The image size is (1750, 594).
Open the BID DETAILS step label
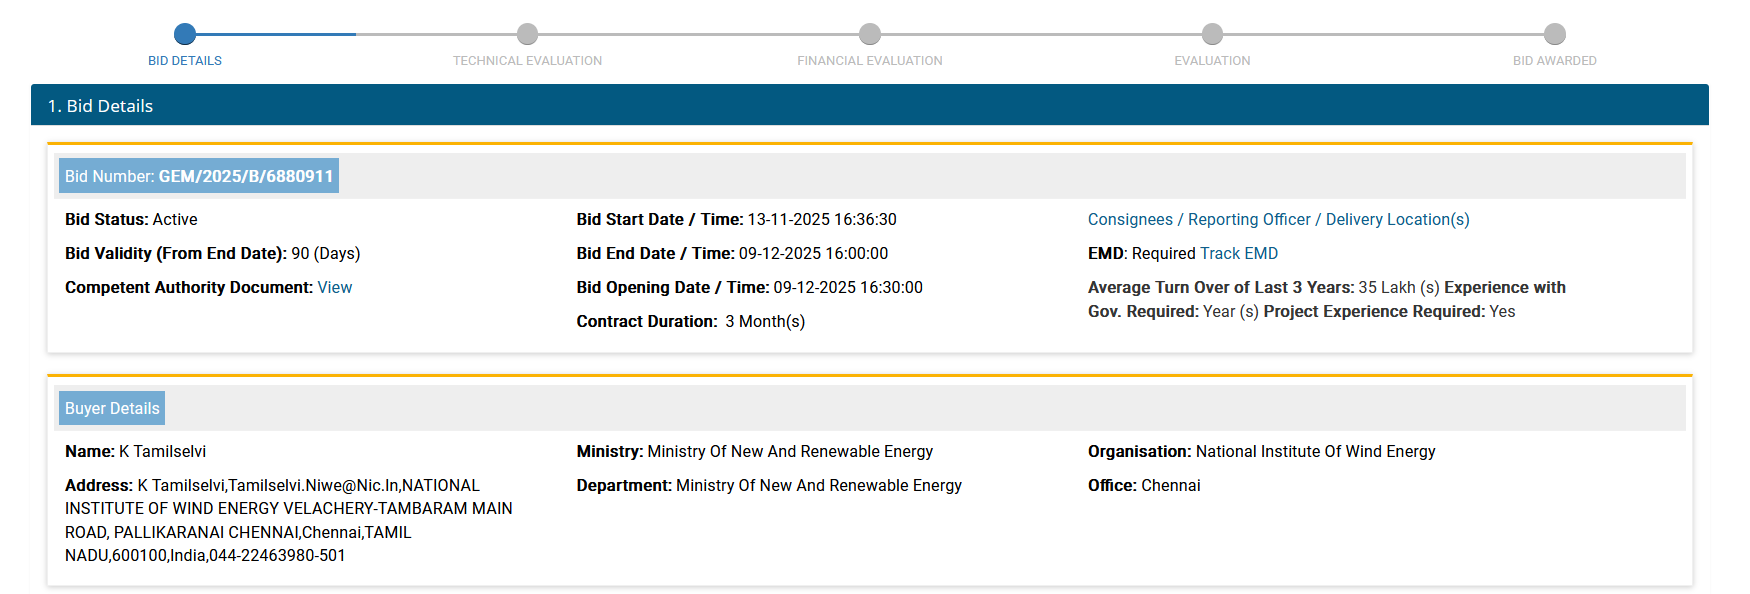(x=185, y=61)
